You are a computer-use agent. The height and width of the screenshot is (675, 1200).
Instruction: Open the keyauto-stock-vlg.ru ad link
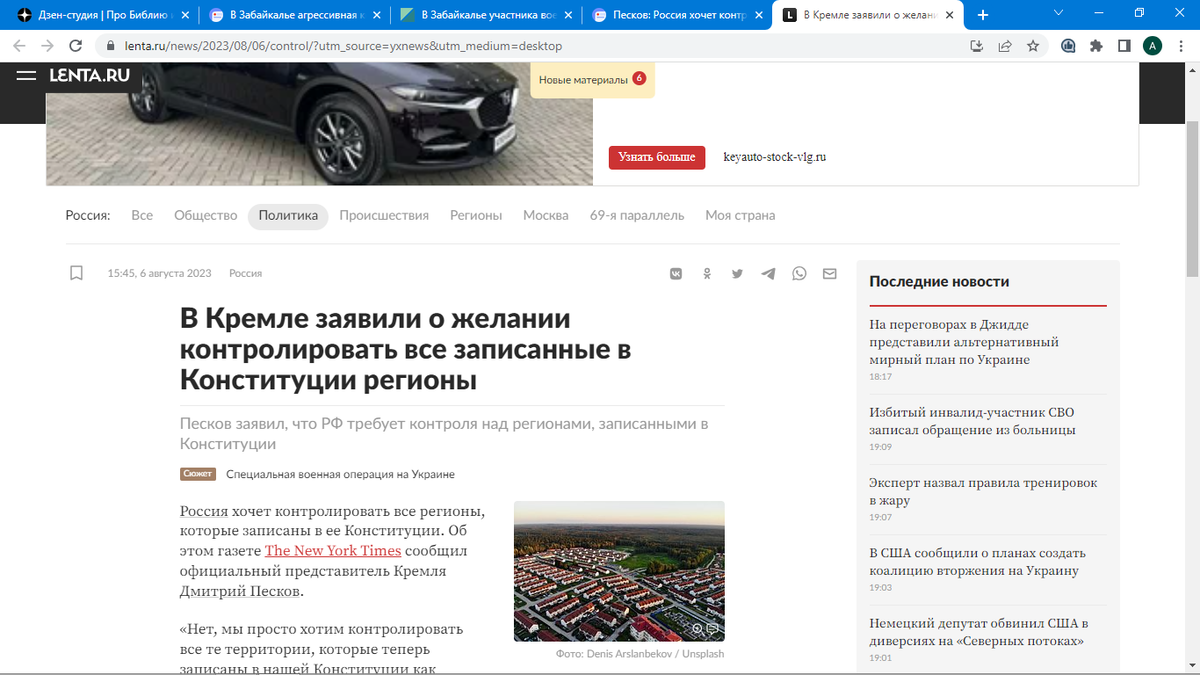point(775,157)
